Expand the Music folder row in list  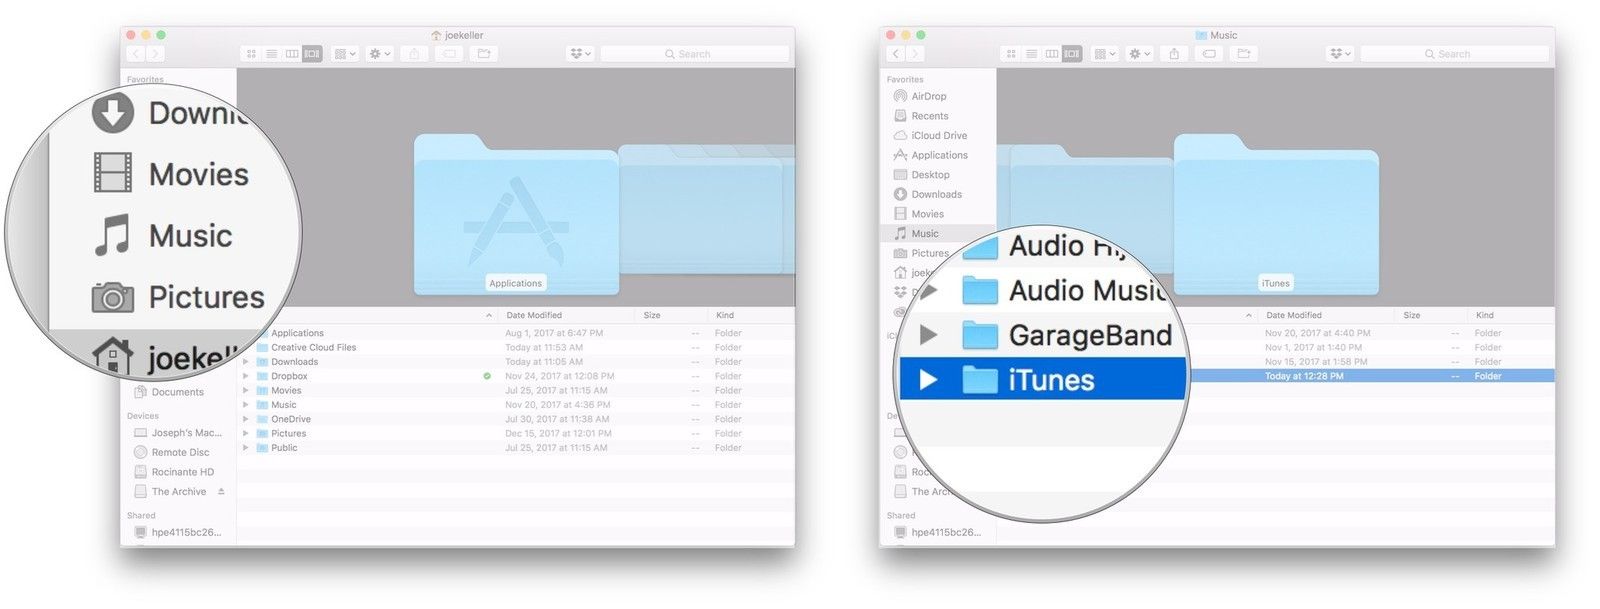pyautogui.click(x=246, y=405)
